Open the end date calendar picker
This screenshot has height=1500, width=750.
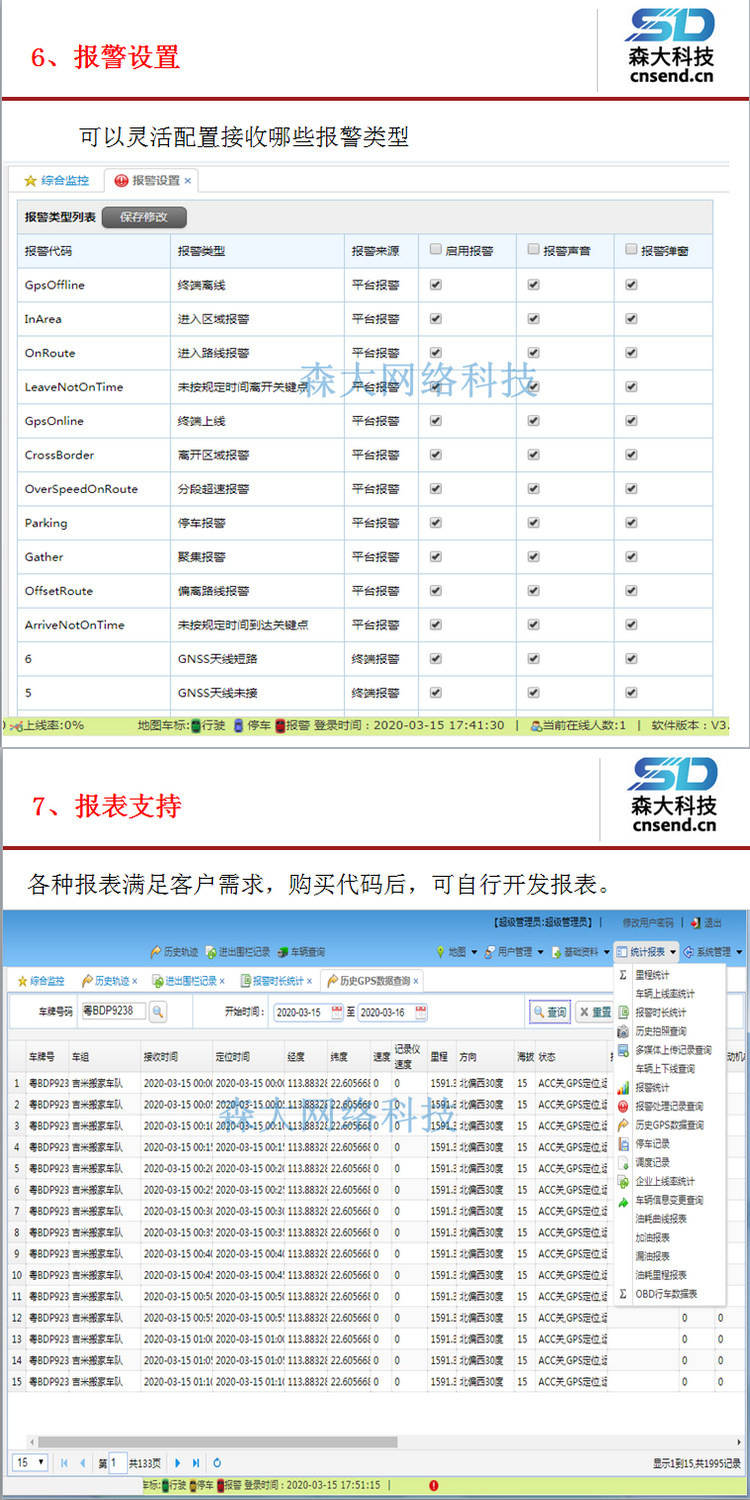pyautogui.click(x=421, y=1012)
